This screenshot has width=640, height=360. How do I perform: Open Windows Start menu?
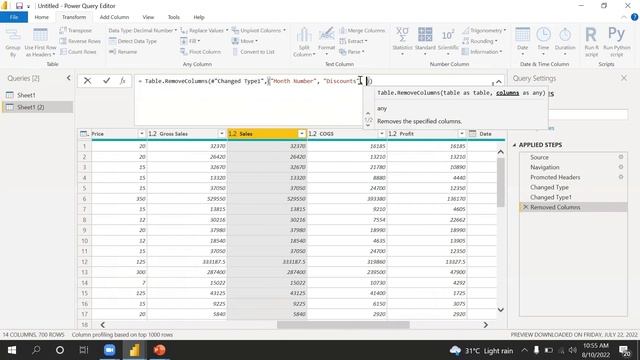(12, 350)
